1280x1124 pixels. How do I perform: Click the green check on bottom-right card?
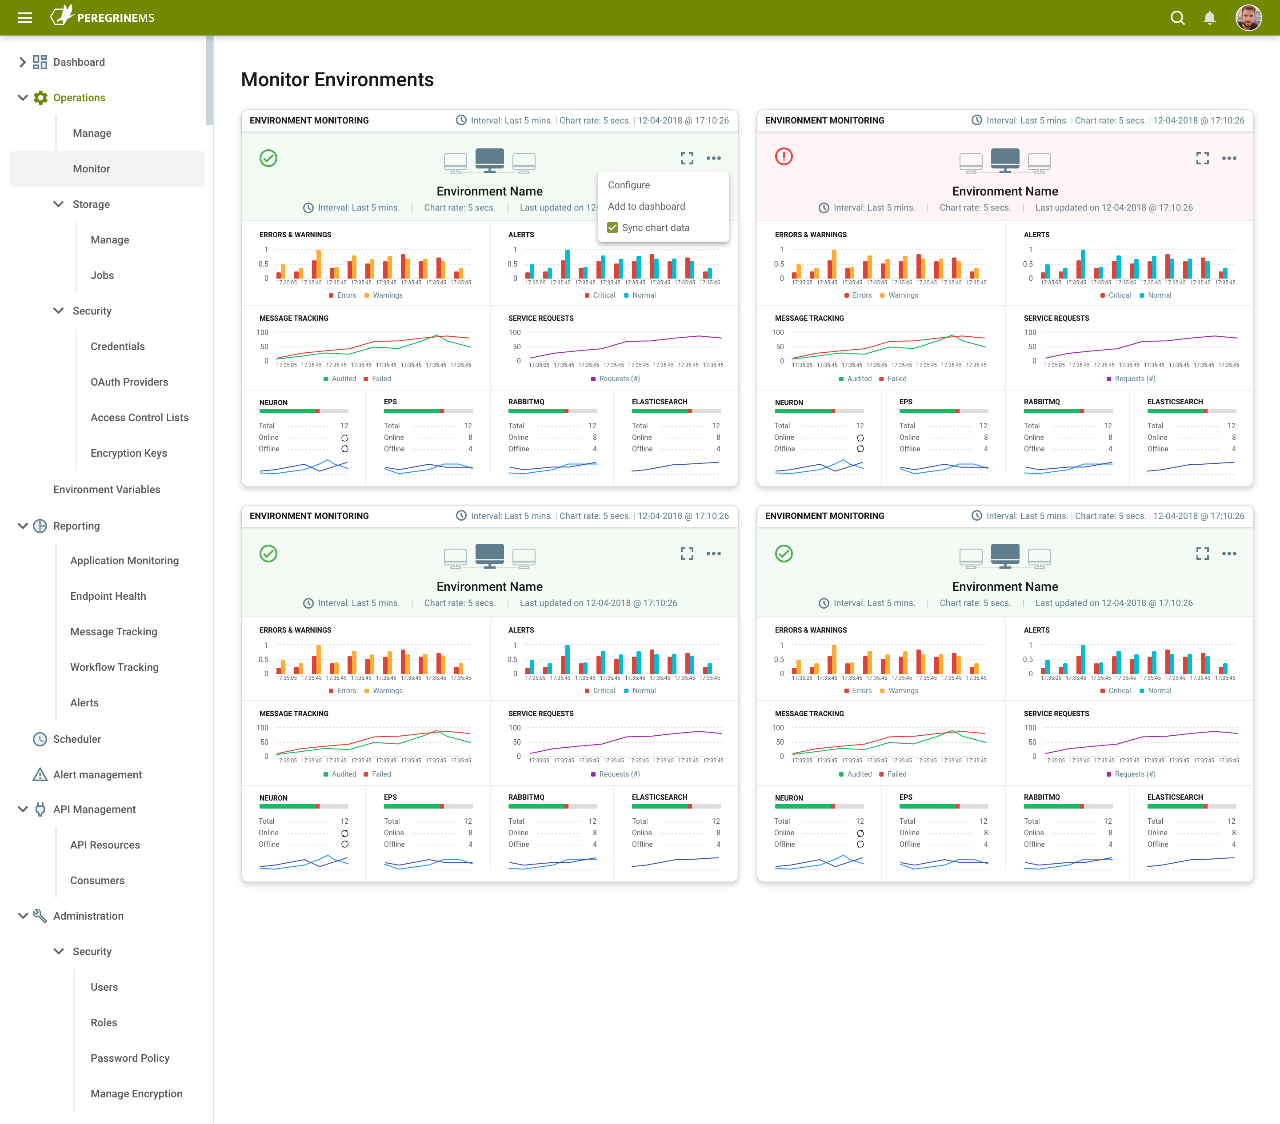[x=784, y=553]
